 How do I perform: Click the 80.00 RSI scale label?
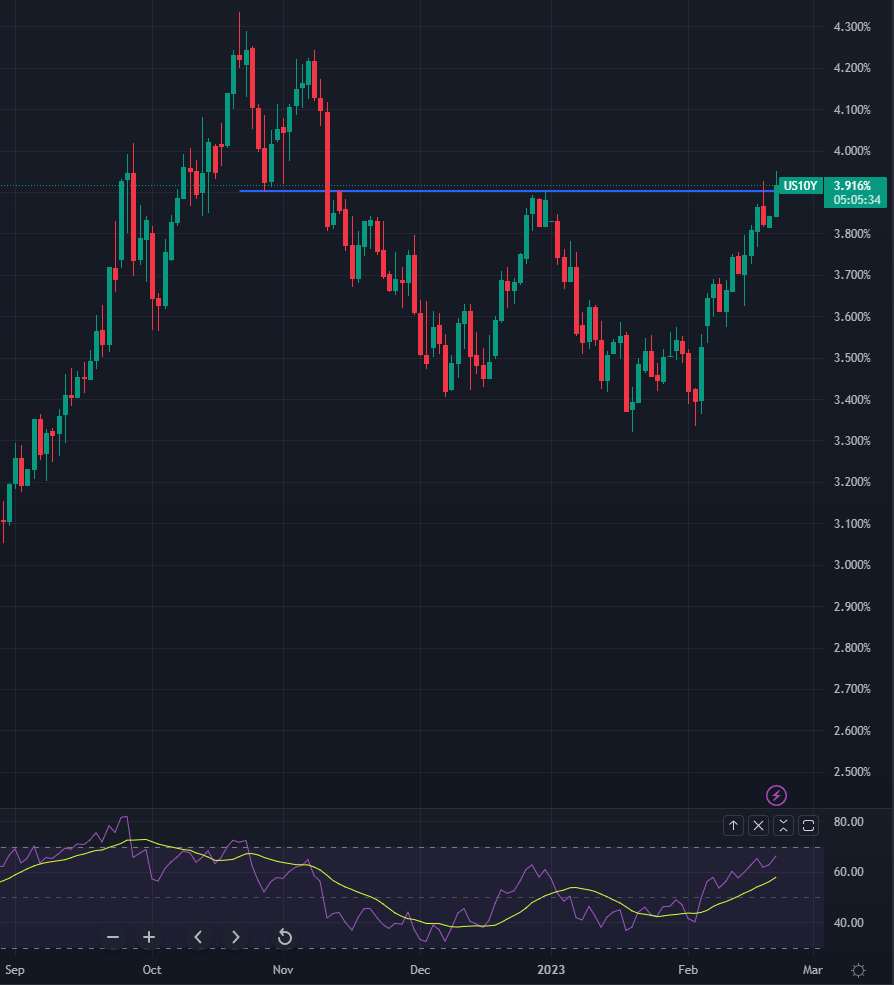pos(848,822)
